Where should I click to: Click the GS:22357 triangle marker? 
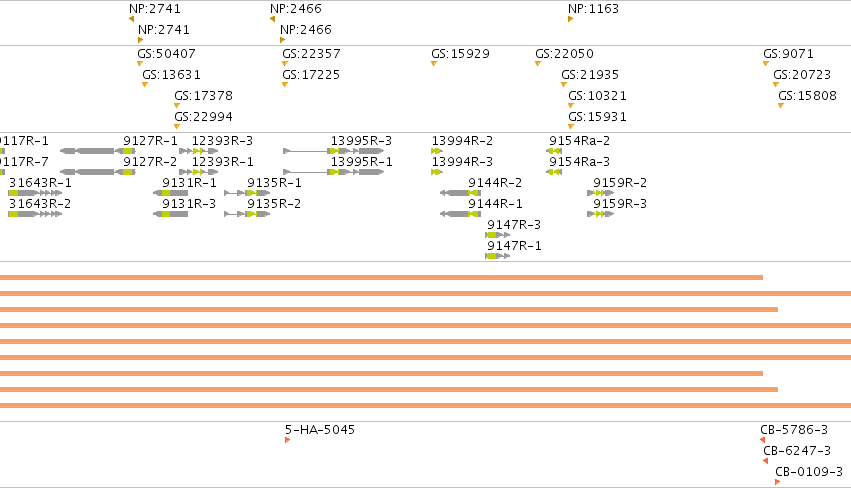(285, 64)
